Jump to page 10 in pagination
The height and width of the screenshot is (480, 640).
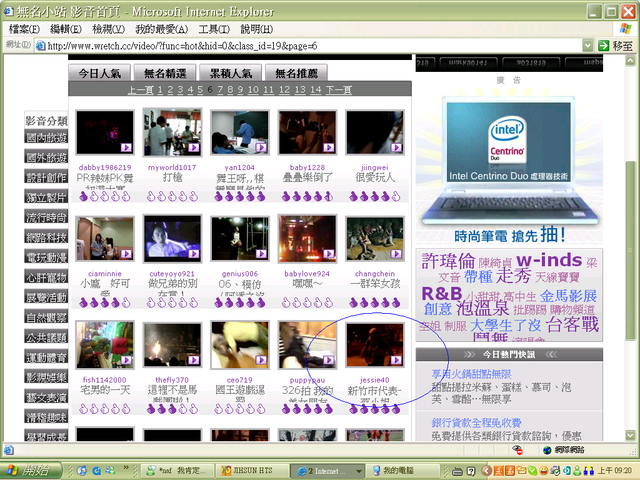coord(253,90)
